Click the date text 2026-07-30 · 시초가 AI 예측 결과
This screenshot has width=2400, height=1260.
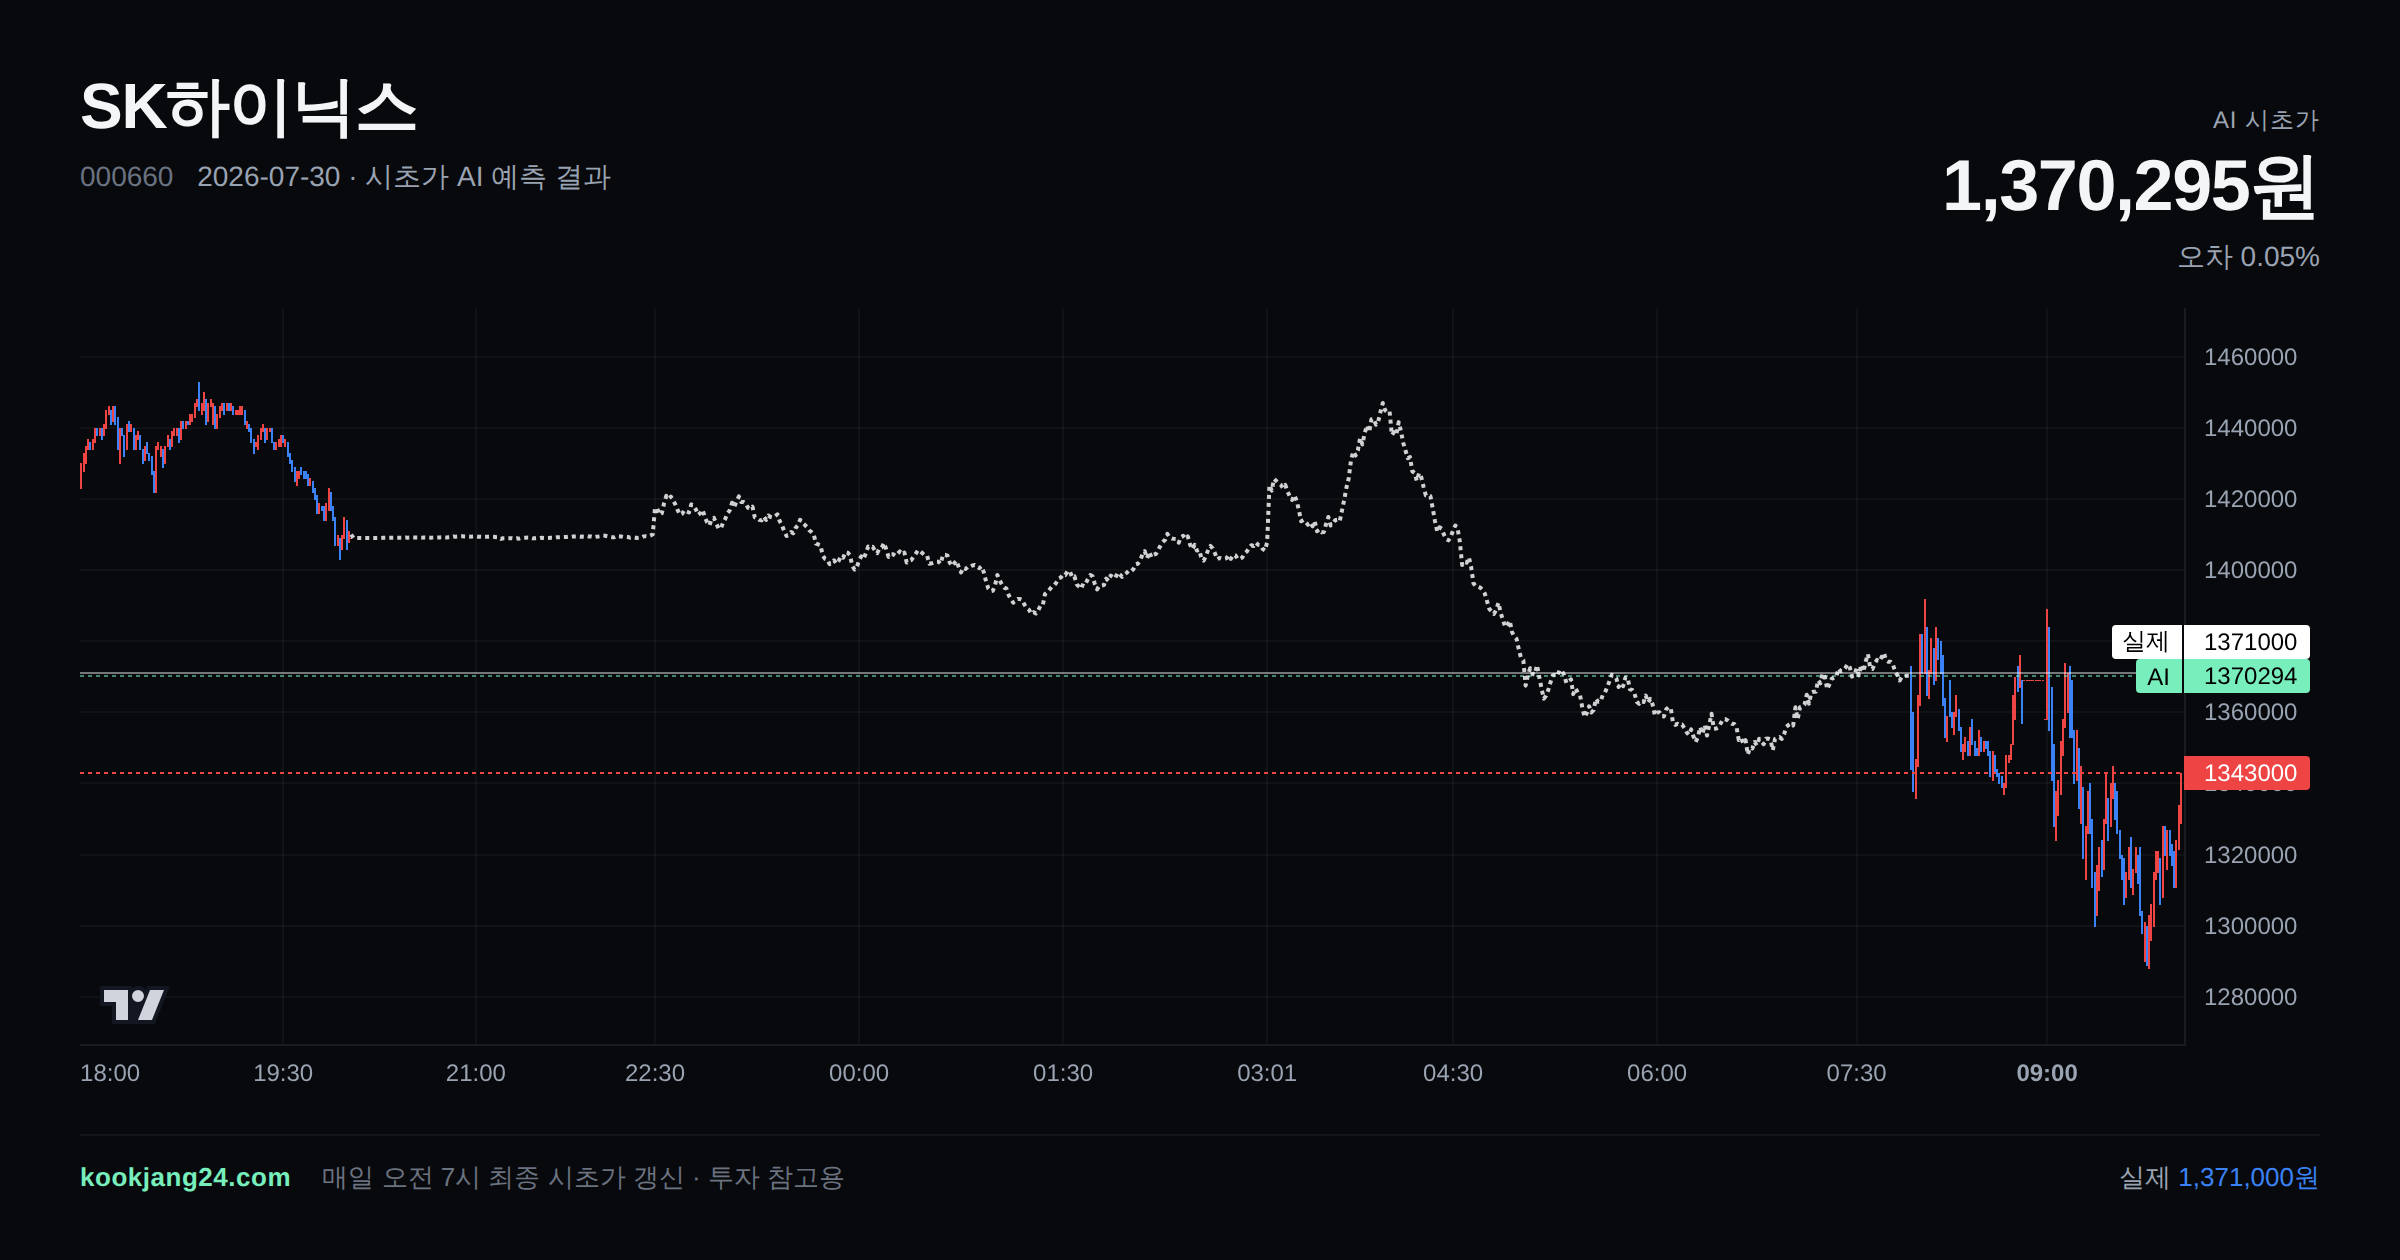click(404, 177)
